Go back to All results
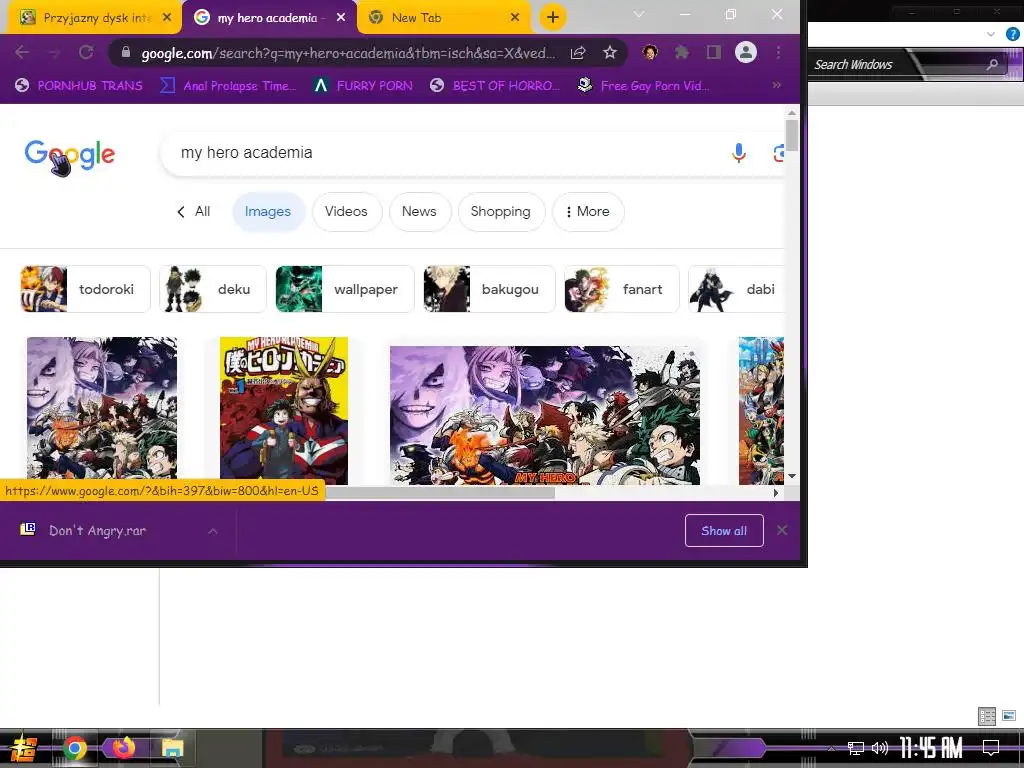Image resolution: width=1024 pixels, height=768 pixels. pyautogui.click(x=193, y=212)
